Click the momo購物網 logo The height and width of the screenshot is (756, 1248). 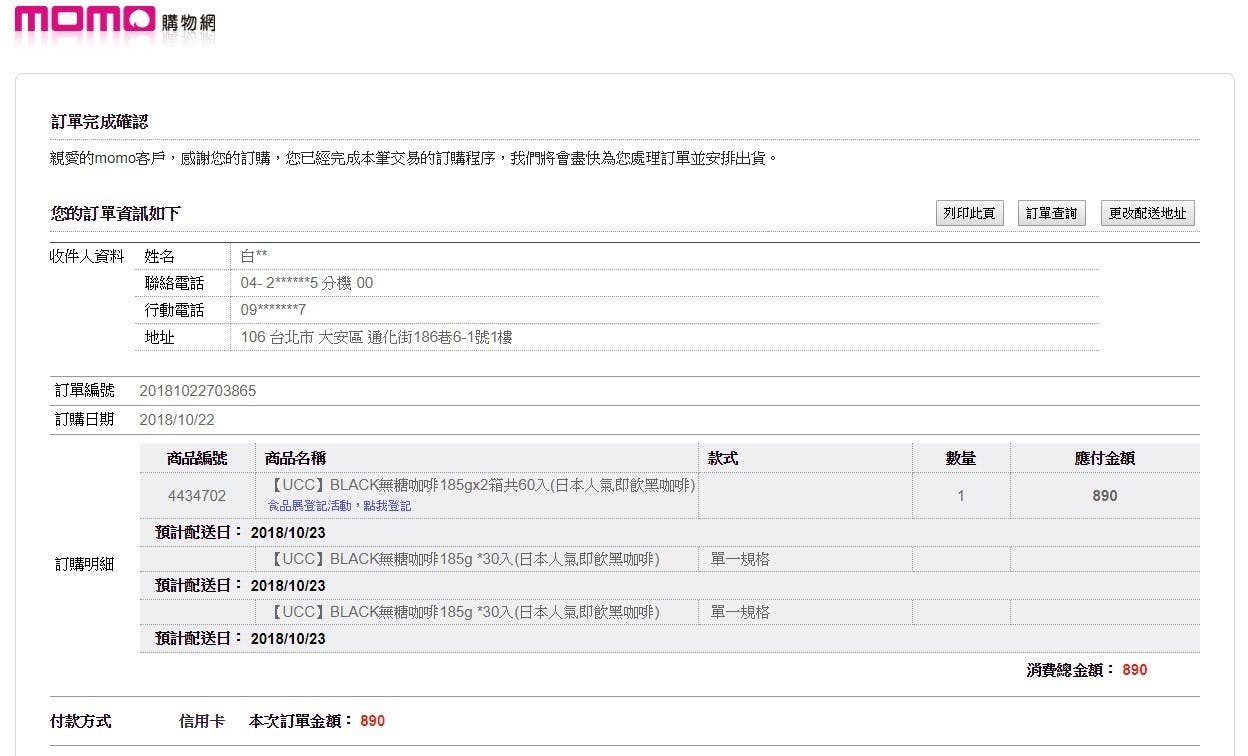114,21
